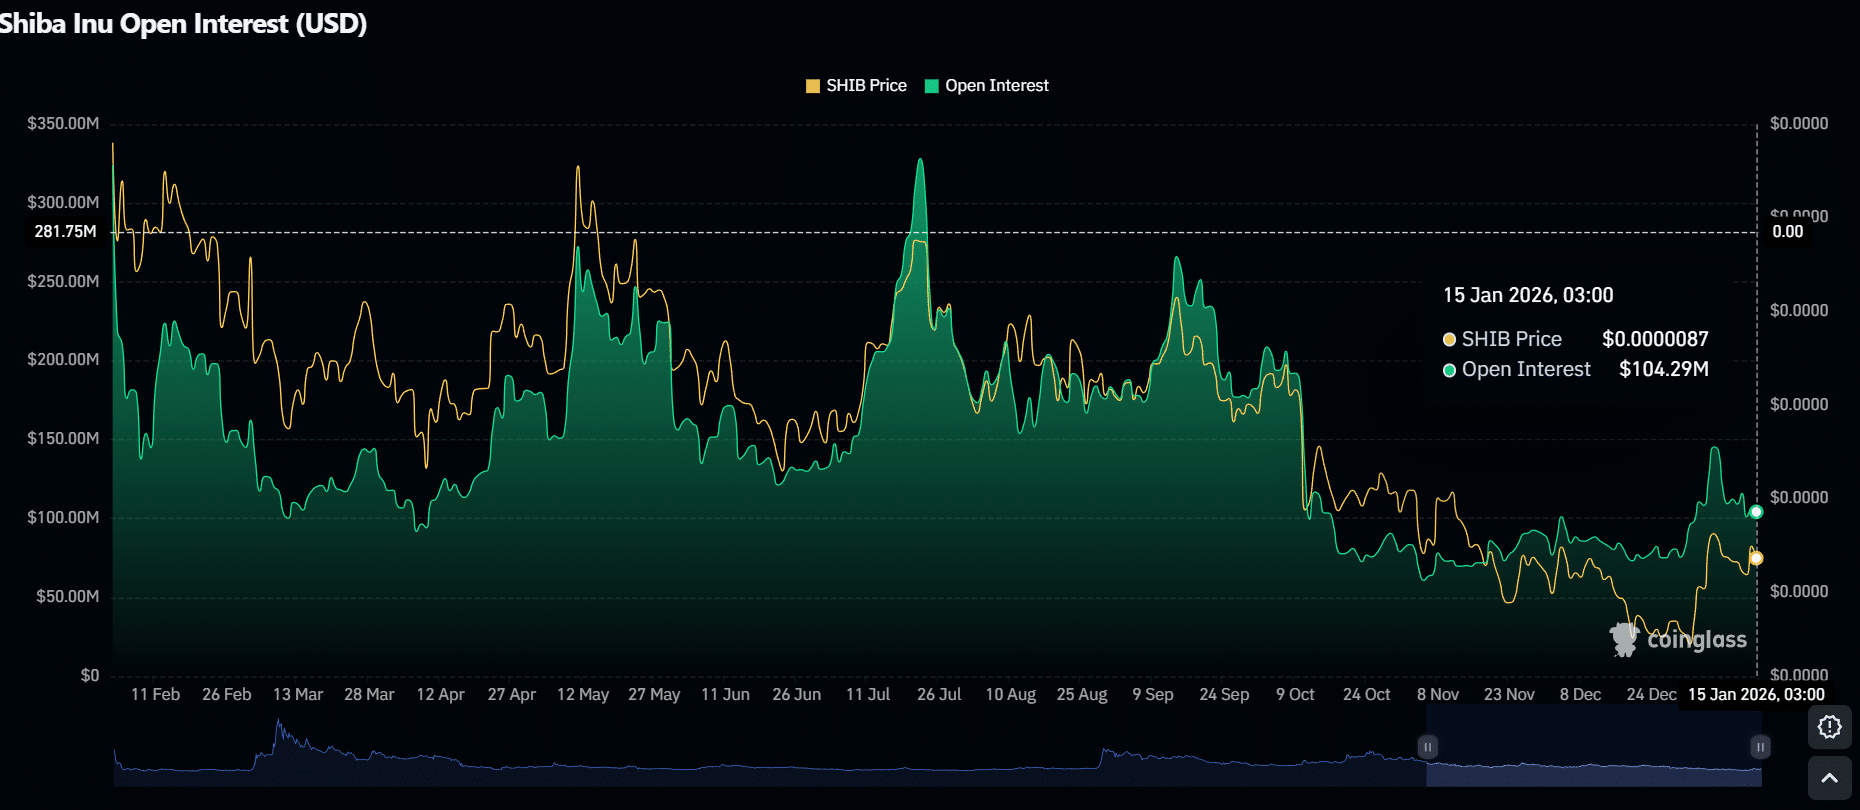The width and height of the screenshot is (1860, 810).
Task: Click the yellow SHIB Price endpoint marker
Action: (x=1756, y=558)
